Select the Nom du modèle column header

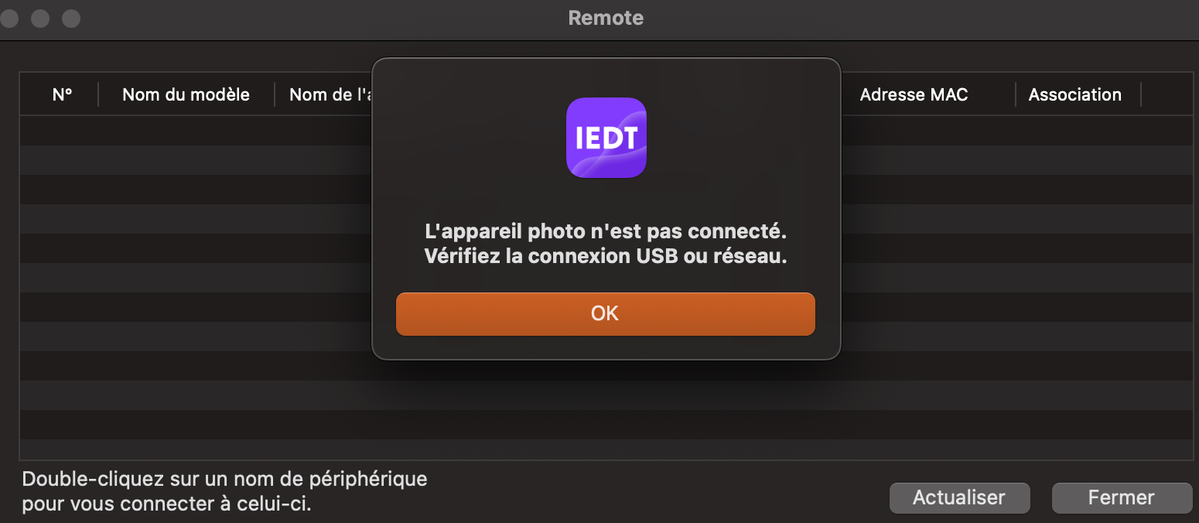click(x=185, y=95)
